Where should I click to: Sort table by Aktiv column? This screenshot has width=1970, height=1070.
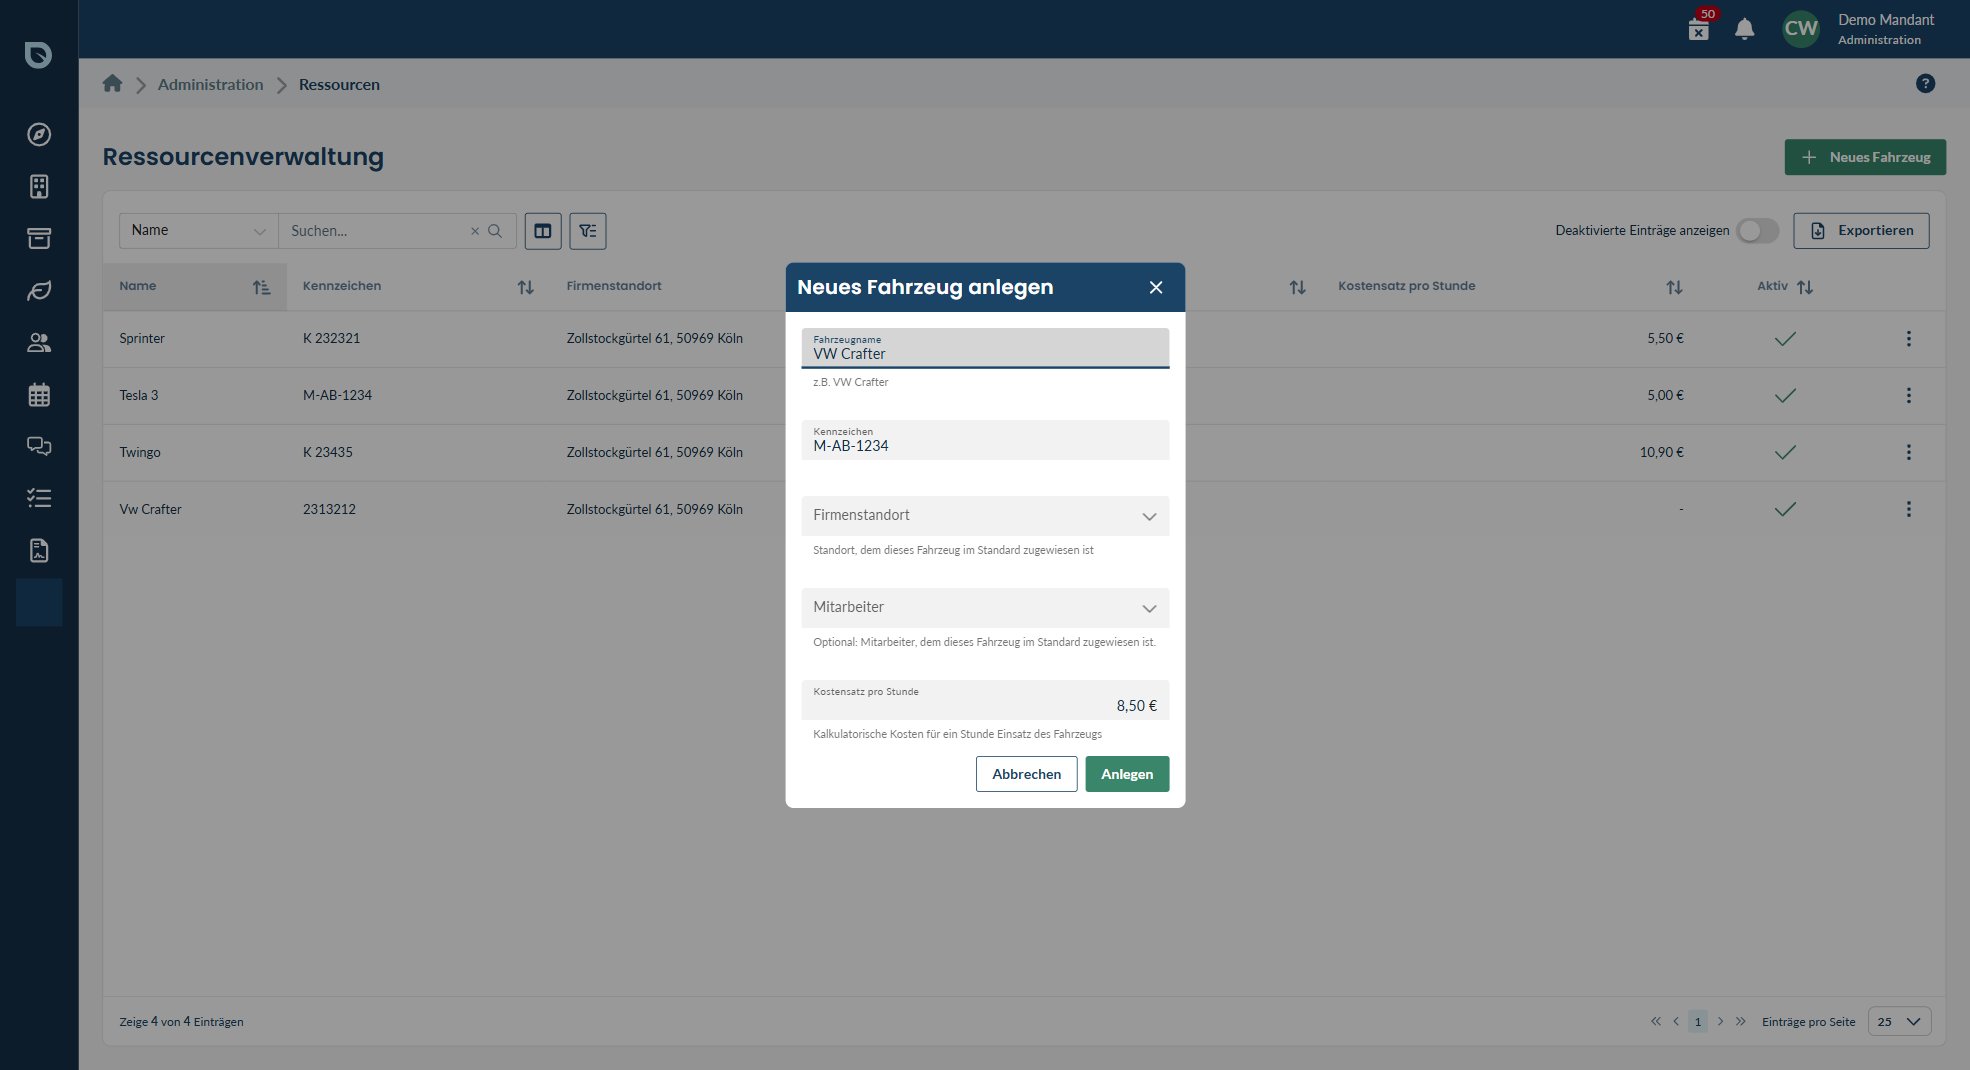[1805, 287]
